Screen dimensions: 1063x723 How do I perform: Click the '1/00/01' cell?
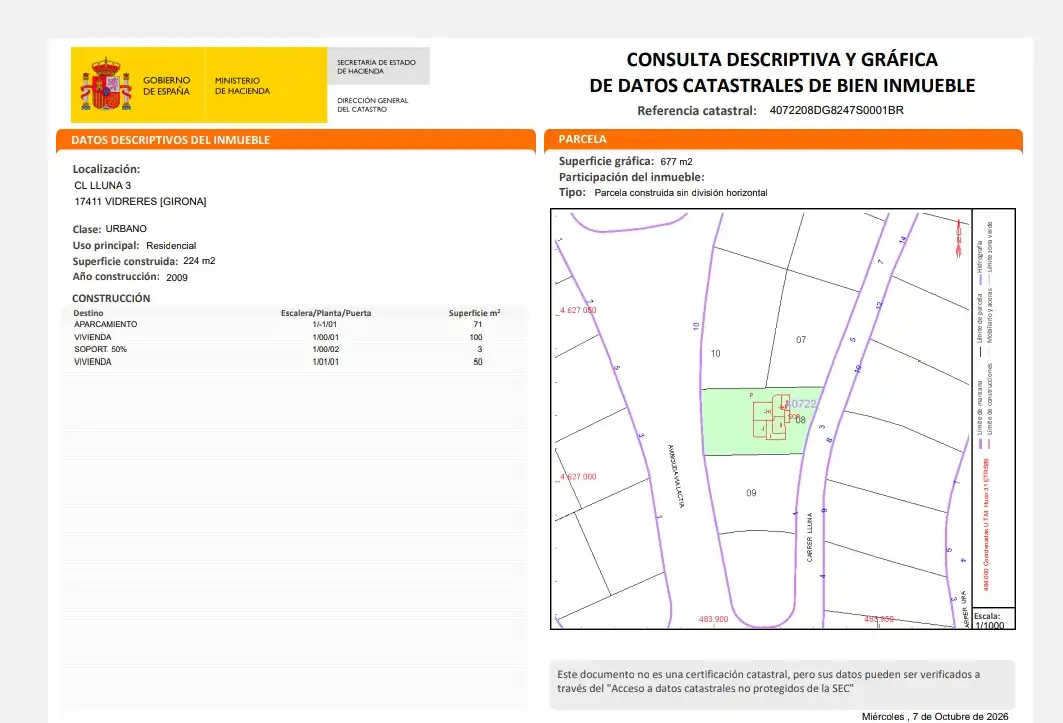(x=325, y=337)
